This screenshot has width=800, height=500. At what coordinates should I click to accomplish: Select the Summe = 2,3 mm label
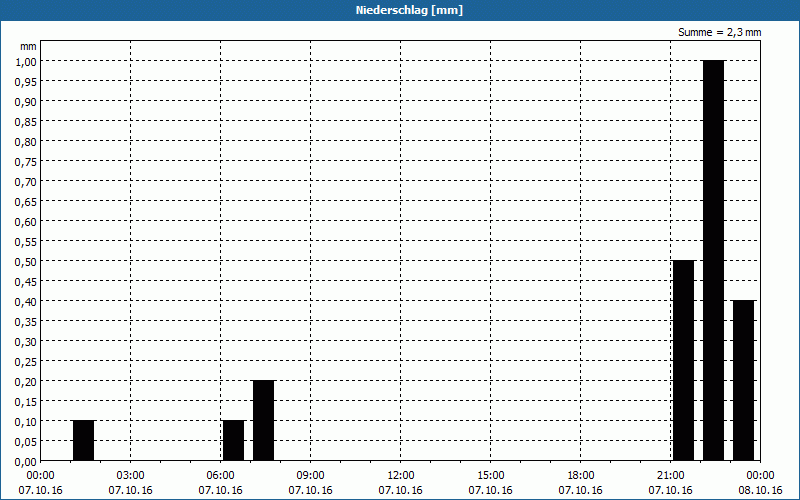pos(719,32)
